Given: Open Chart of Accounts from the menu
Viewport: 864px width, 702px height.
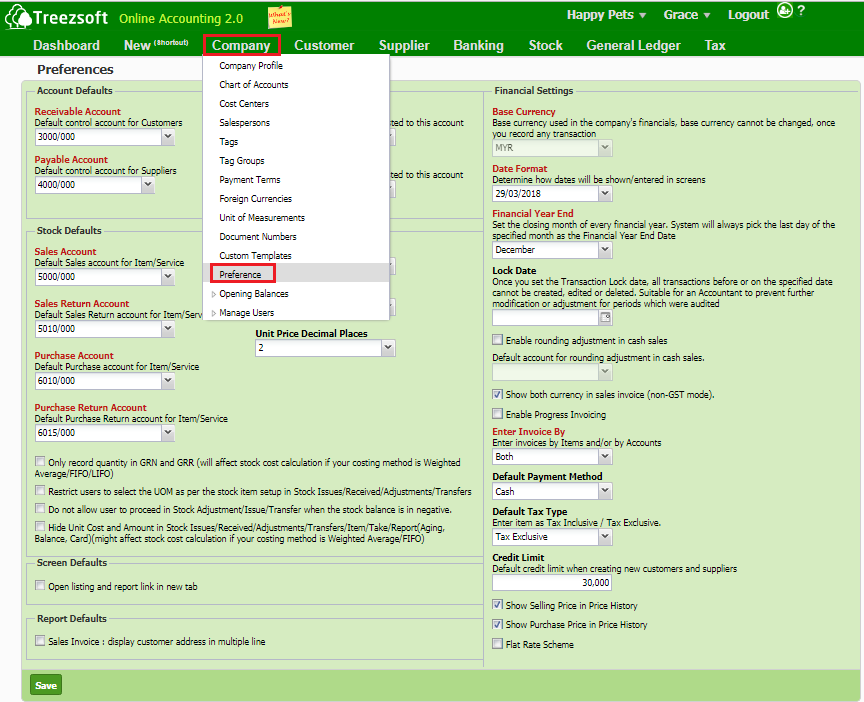Looking at the screenshot, I should (x=251, y=84).
